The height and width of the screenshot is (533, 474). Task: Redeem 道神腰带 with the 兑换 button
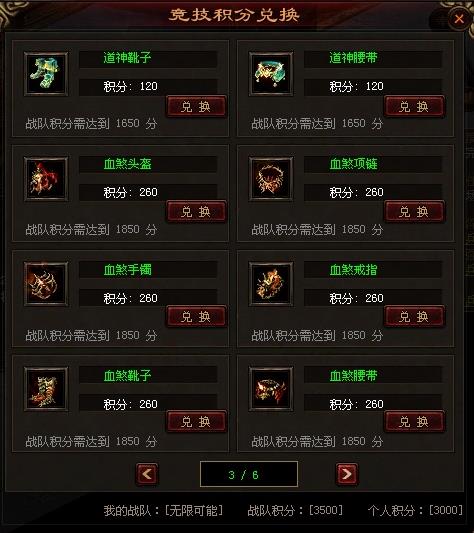tap(414, 107)
